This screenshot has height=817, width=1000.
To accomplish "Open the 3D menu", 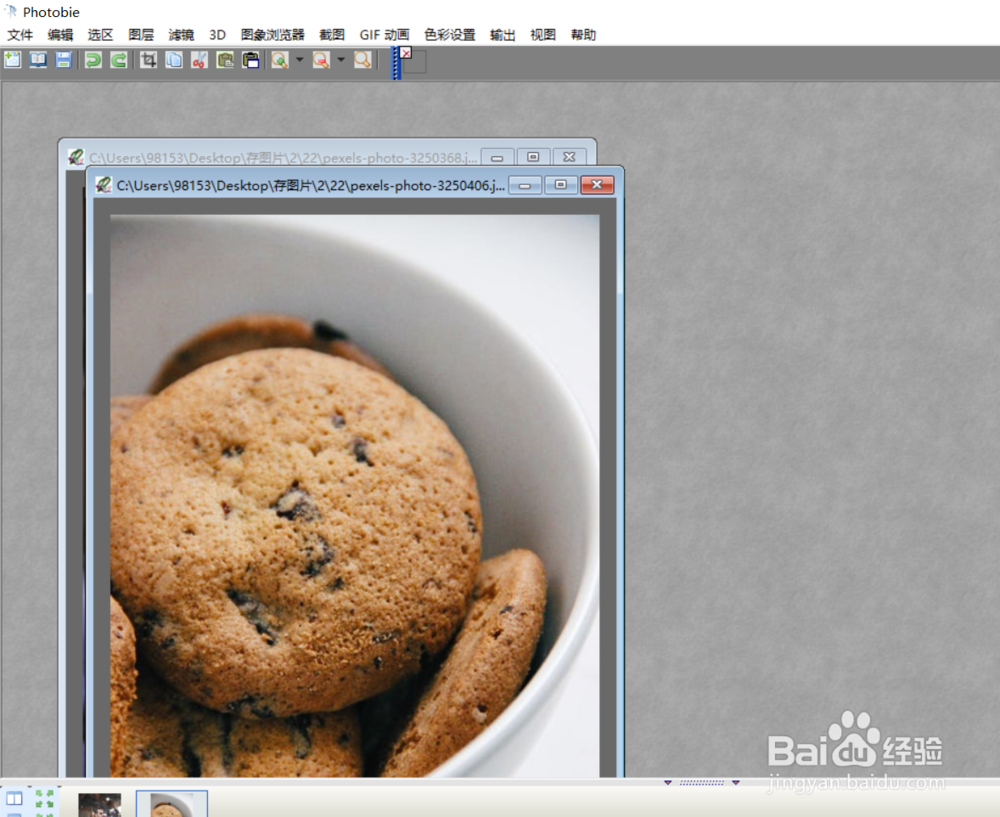I will (217, 34).
